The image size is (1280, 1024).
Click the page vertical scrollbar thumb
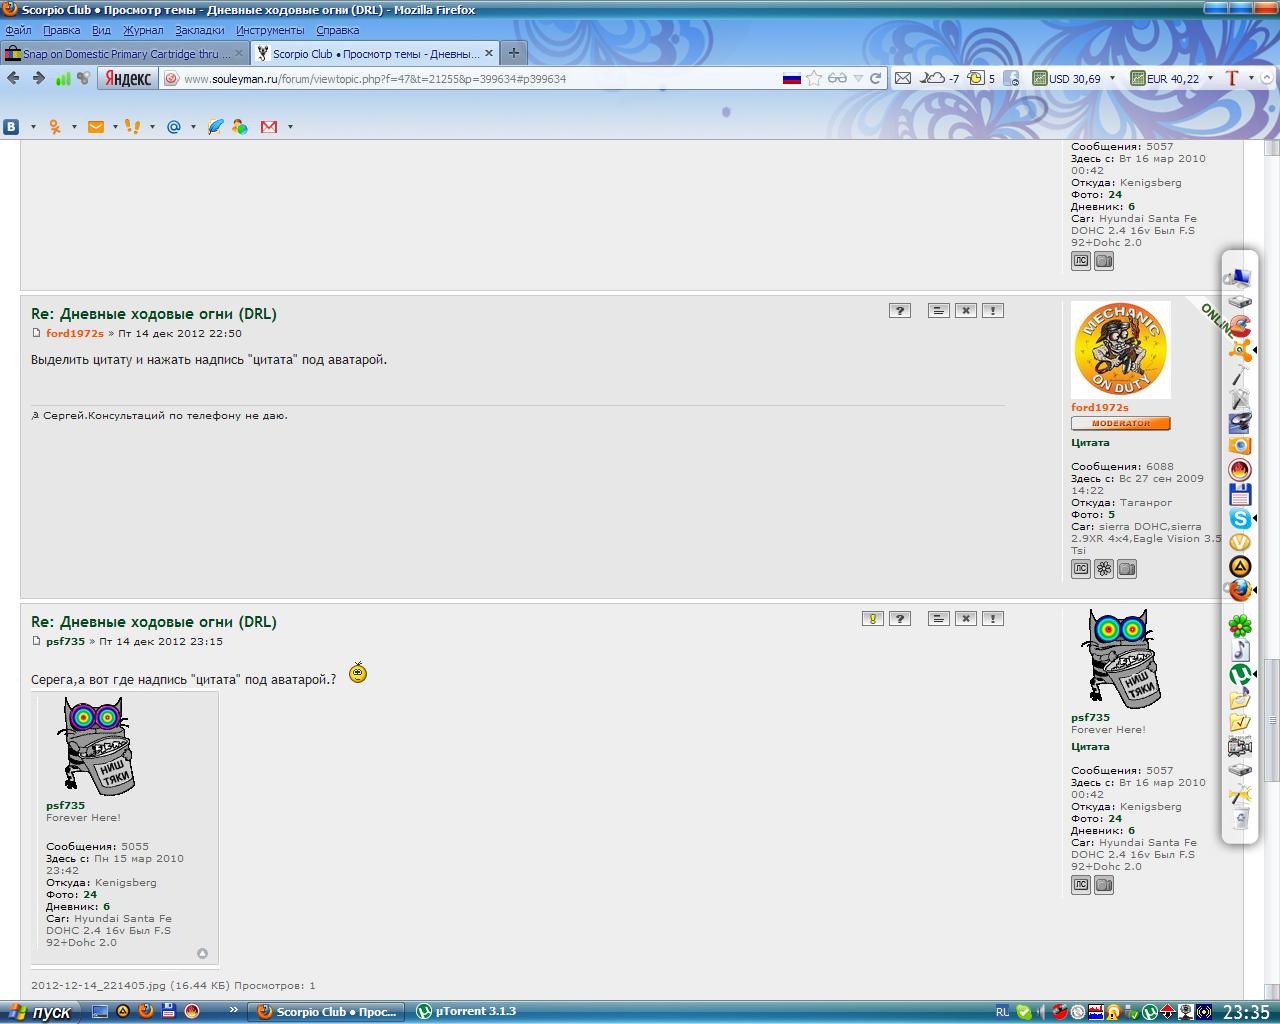coord(1271,720)
